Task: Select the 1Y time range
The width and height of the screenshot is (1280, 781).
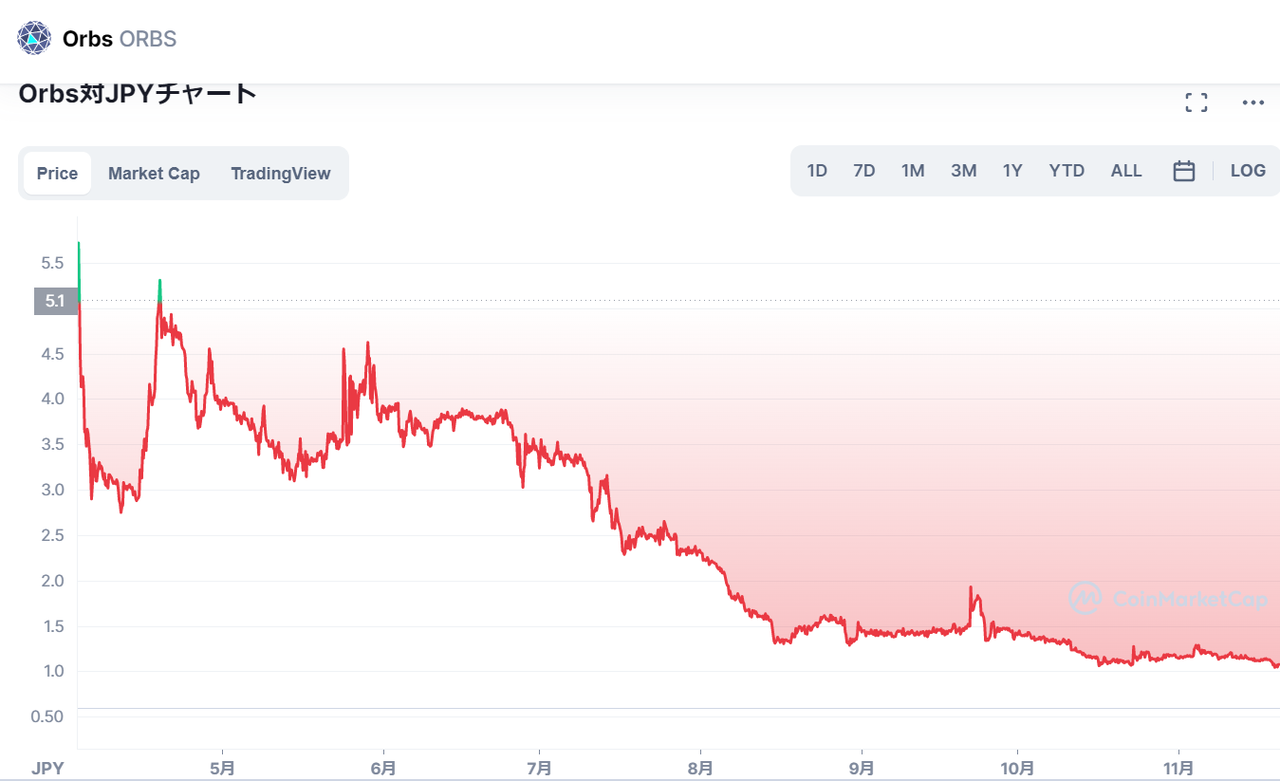Action: [x=1012, y=171]
